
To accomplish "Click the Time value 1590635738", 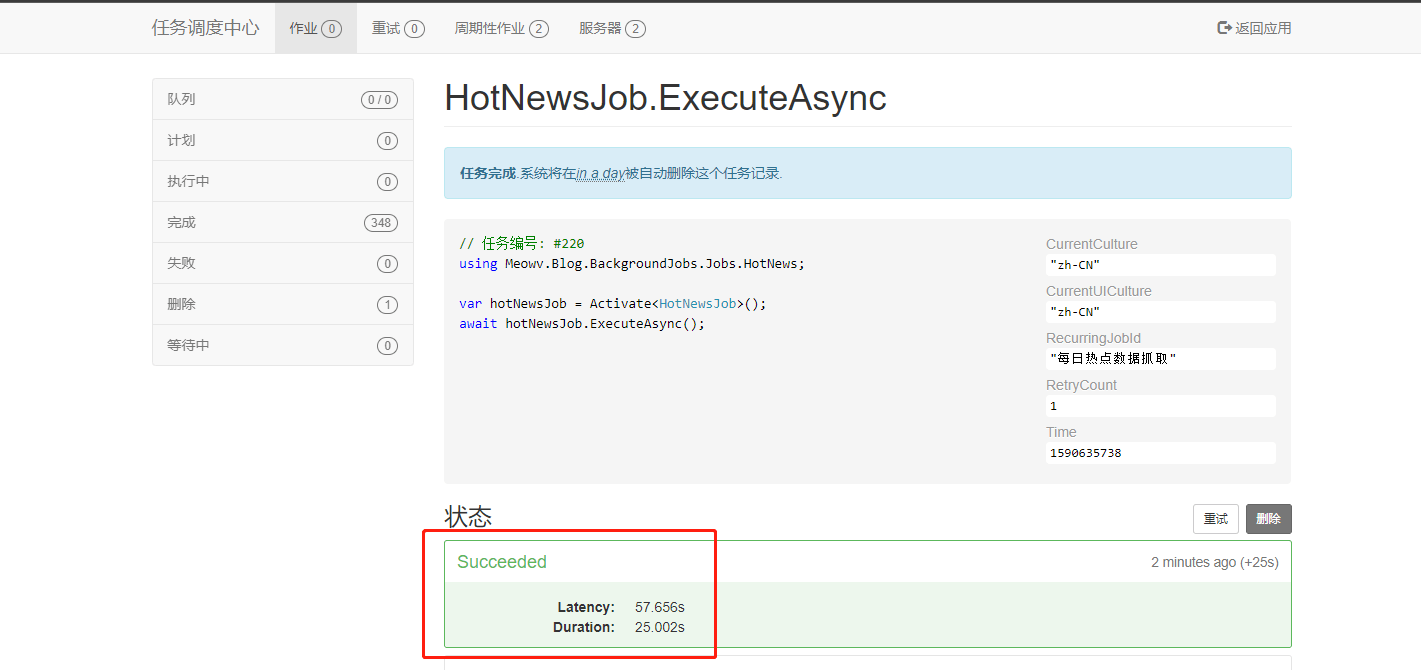I will 1085,453.
